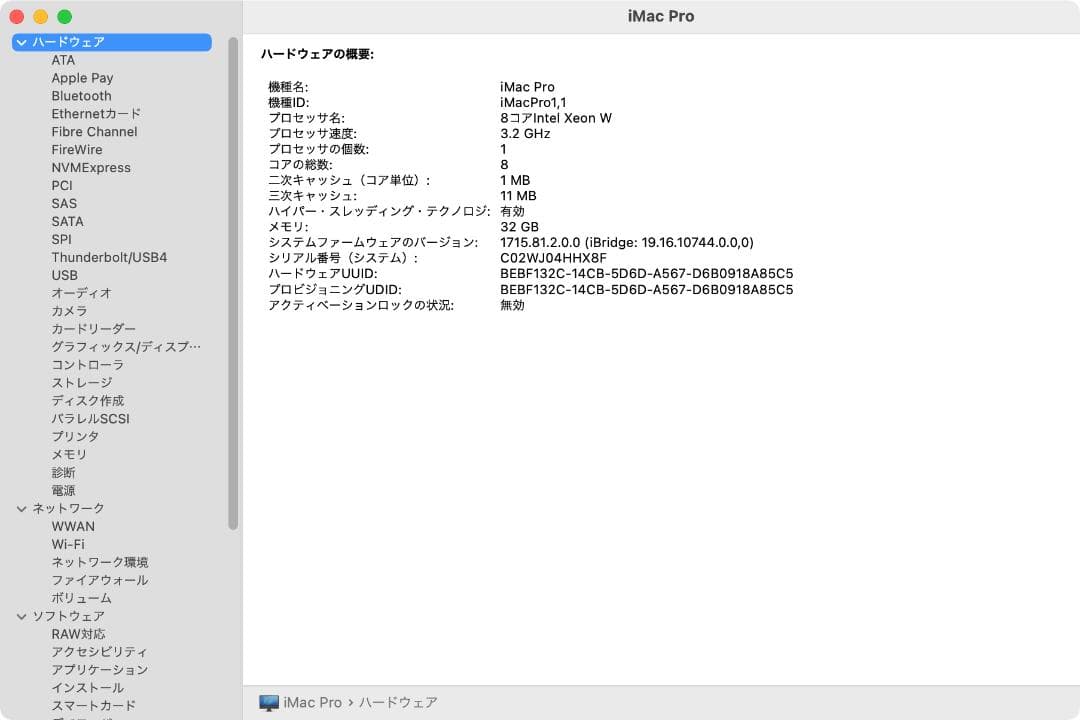Select Bluetooth in the hardware sidebar

(81, 96)
